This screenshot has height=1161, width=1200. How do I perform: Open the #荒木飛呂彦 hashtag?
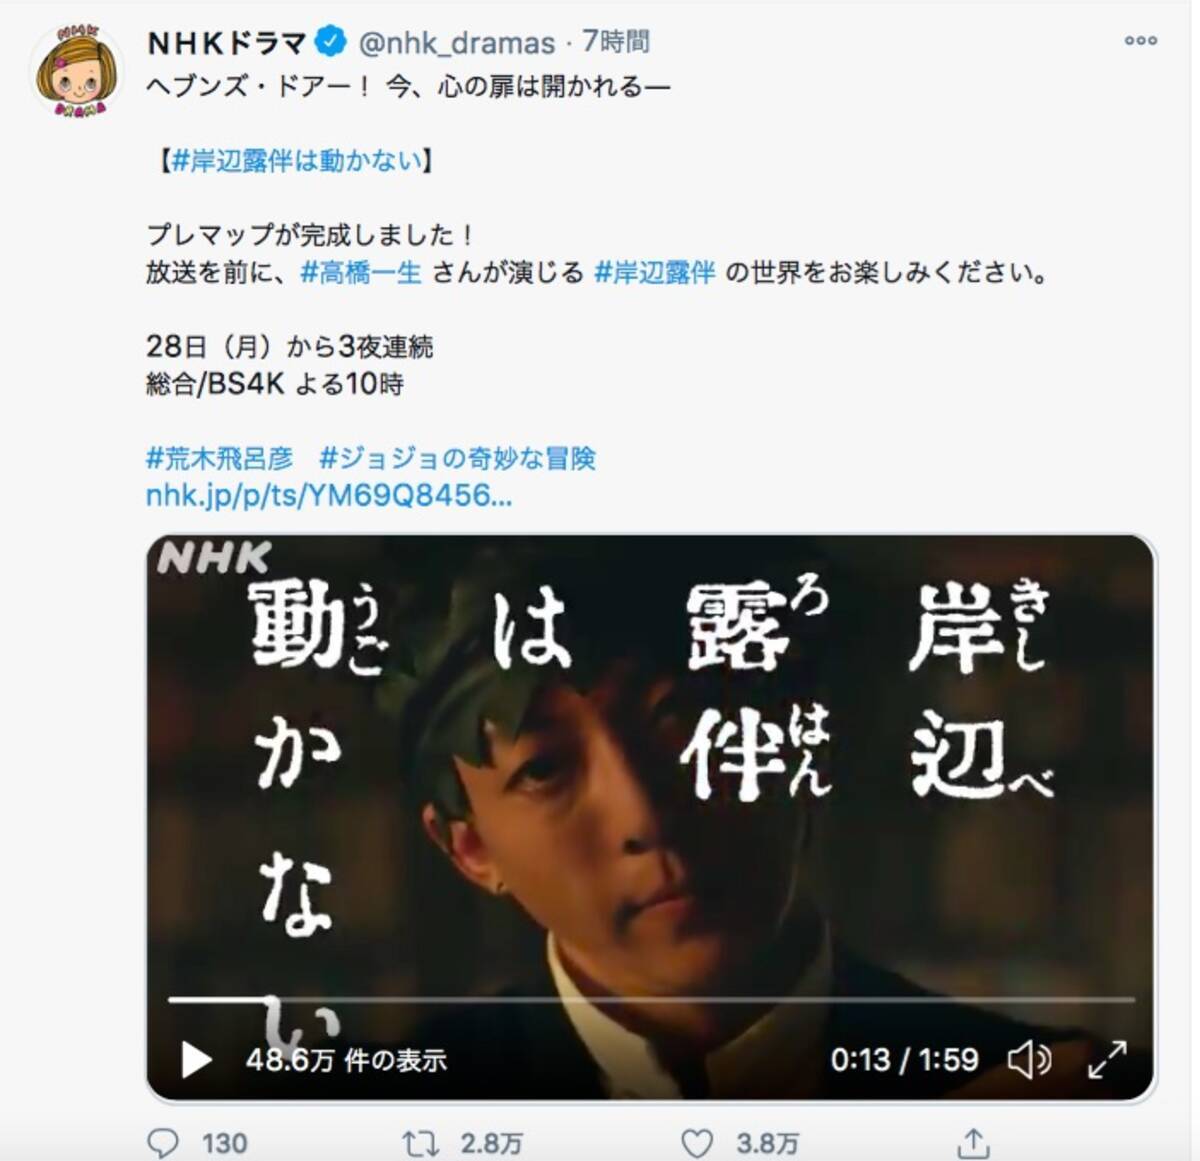pos(220,458)
